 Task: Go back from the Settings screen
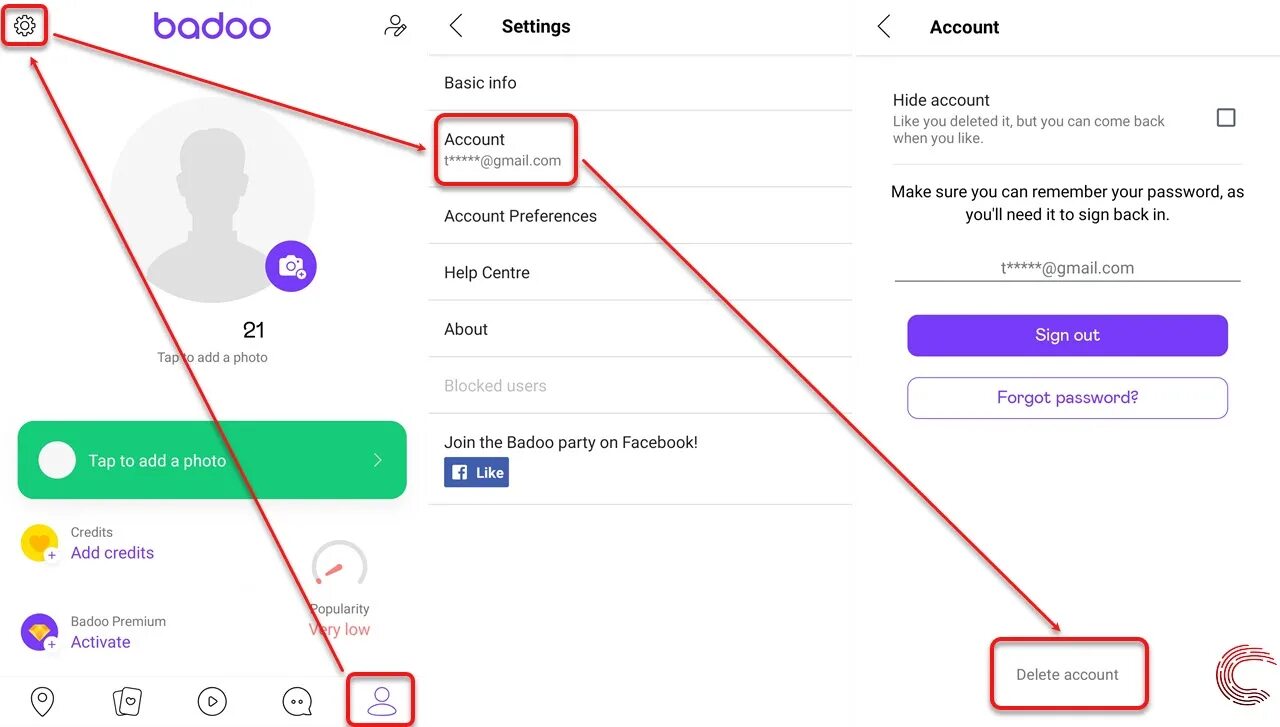456,26
